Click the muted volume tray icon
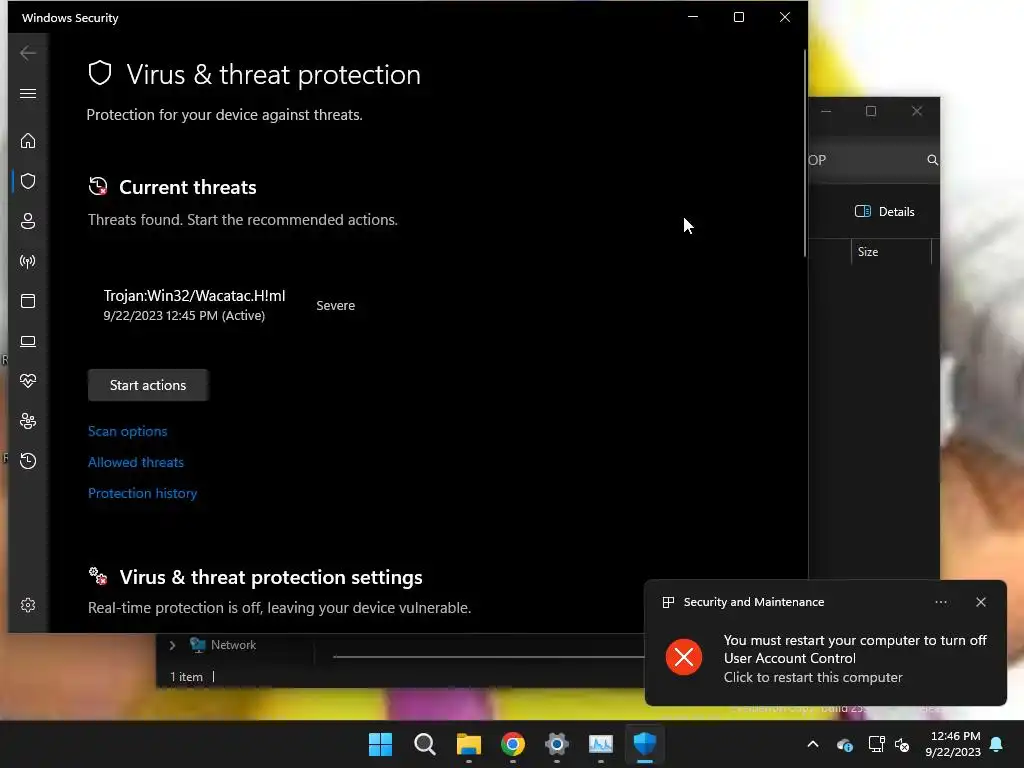The width and height of the screenshot is (1024, 768). tap(902, 744)
